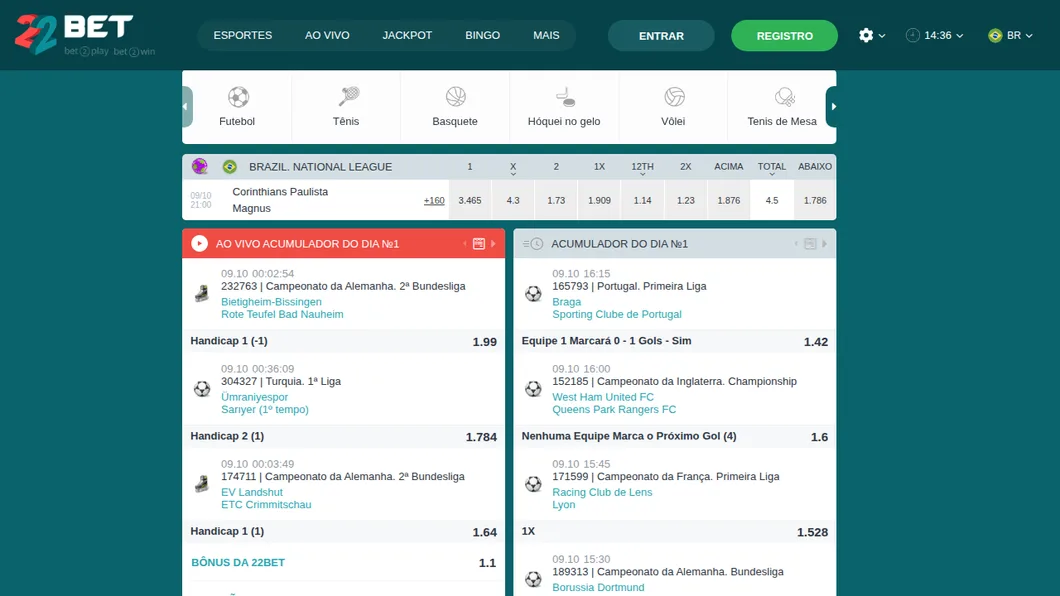The image size is (1060, 596).
Task: Open the Sporting Clube de Portugal link
Action: coord(617,314)
